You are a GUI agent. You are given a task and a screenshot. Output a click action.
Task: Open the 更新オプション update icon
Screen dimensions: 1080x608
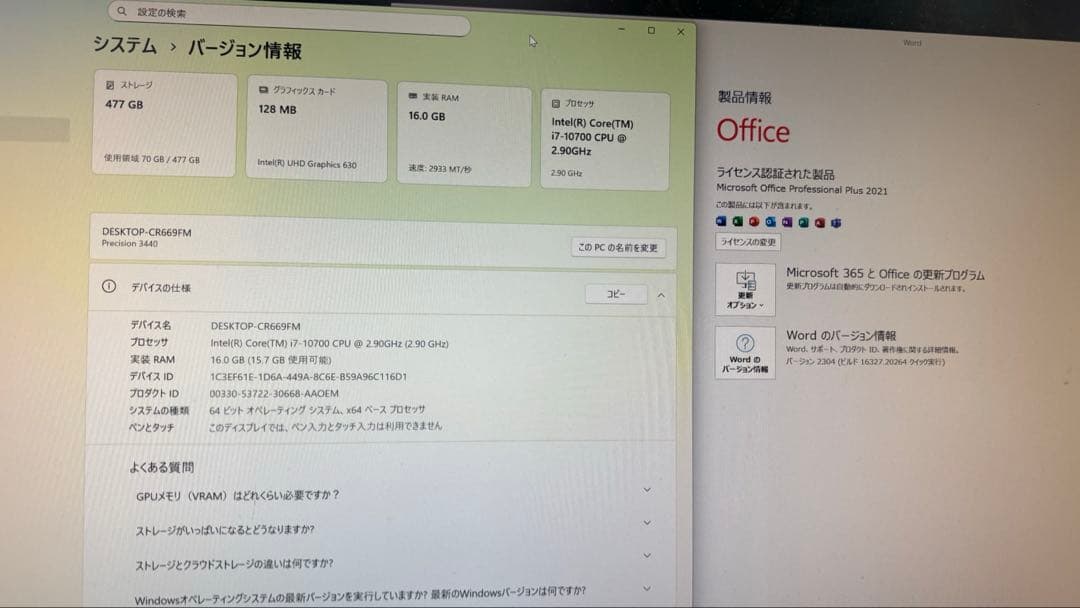click(x=745, y=289)
